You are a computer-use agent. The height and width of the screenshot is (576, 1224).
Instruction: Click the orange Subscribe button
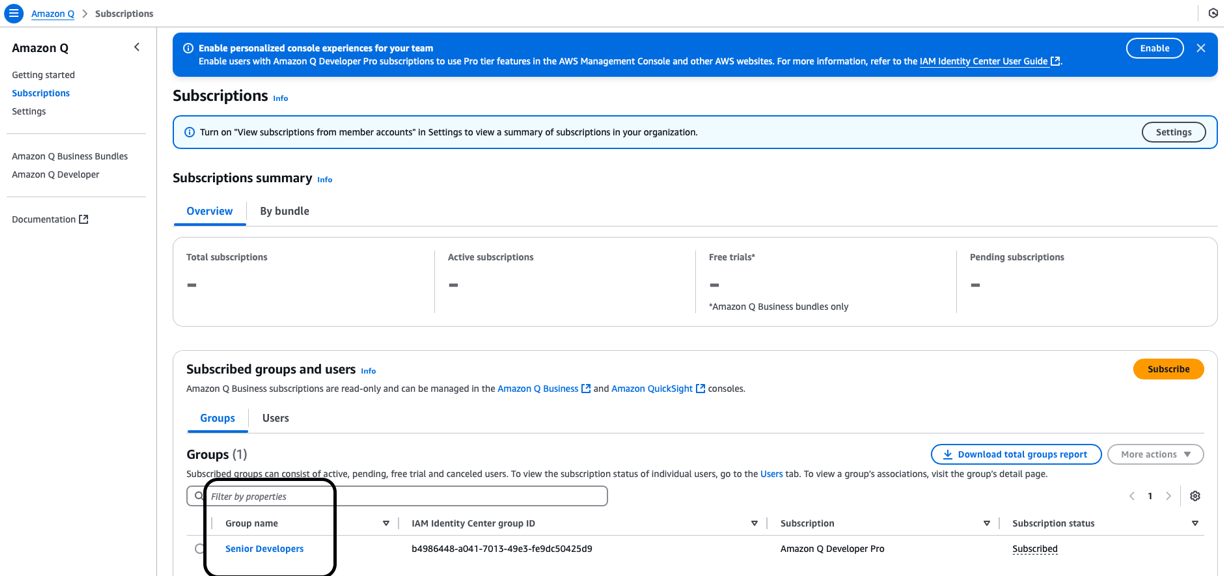(1168, 369)
